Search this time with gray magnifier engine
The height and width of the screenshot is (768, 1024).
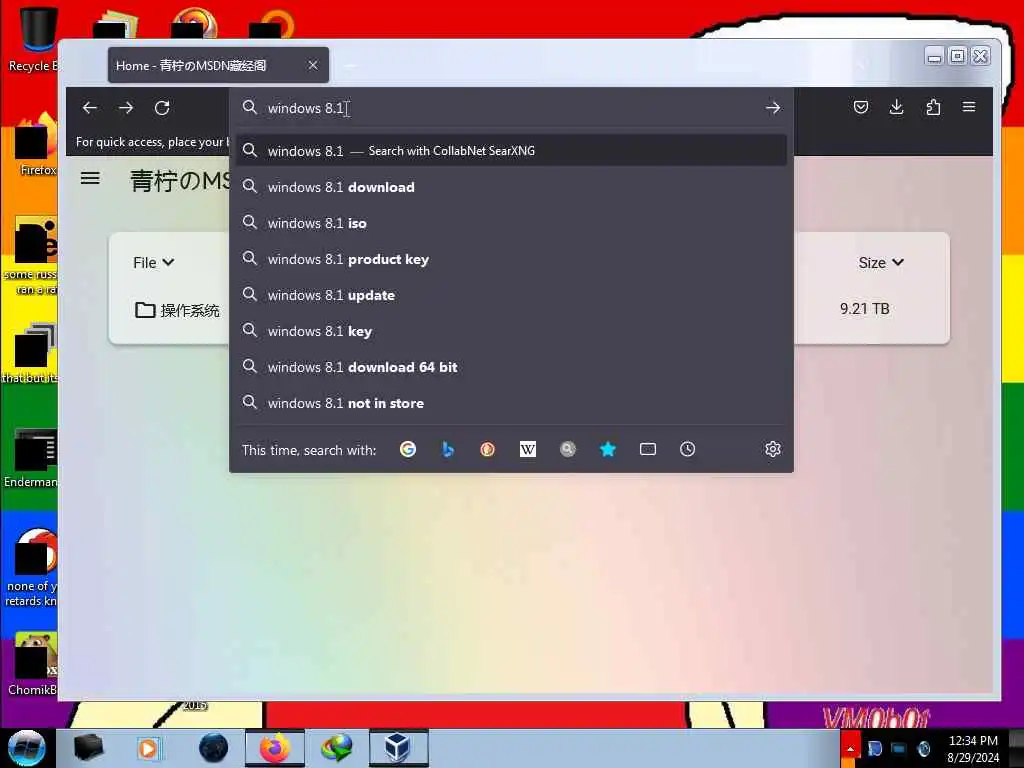point(568,449)
